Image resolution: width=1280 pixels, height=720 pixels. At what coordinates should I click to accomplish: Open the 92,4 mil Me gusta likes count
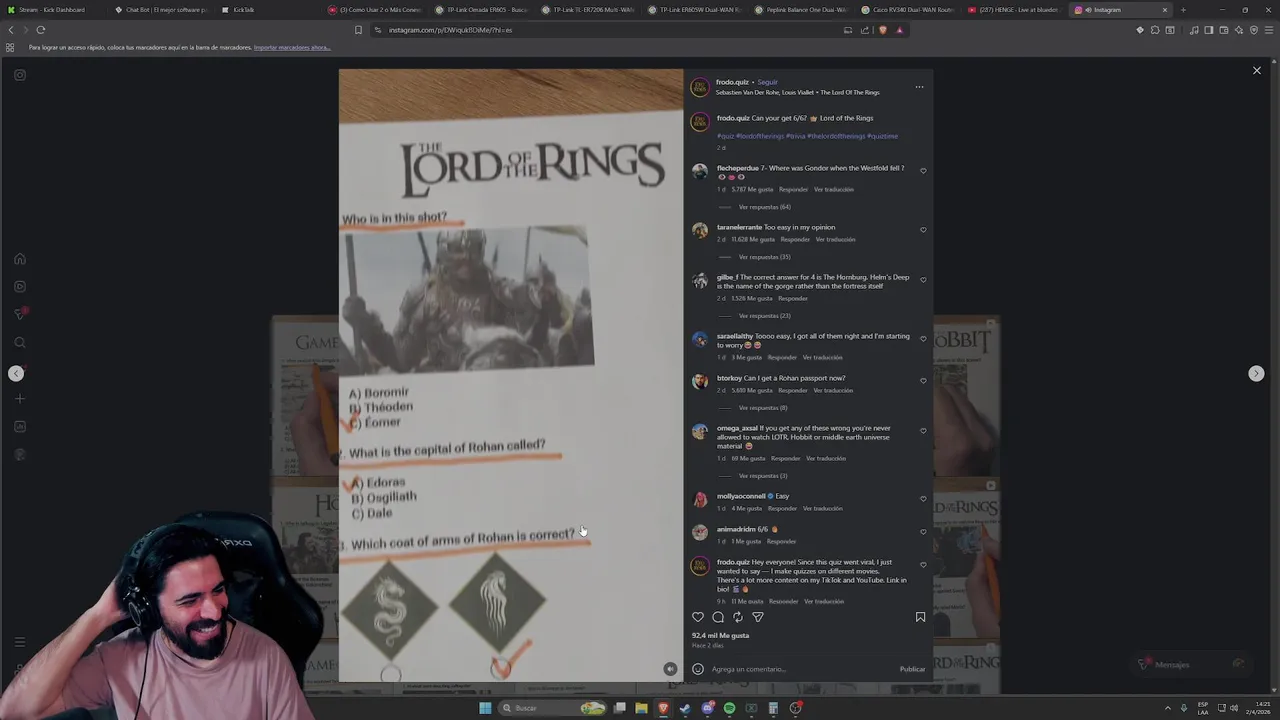[720, 636]
